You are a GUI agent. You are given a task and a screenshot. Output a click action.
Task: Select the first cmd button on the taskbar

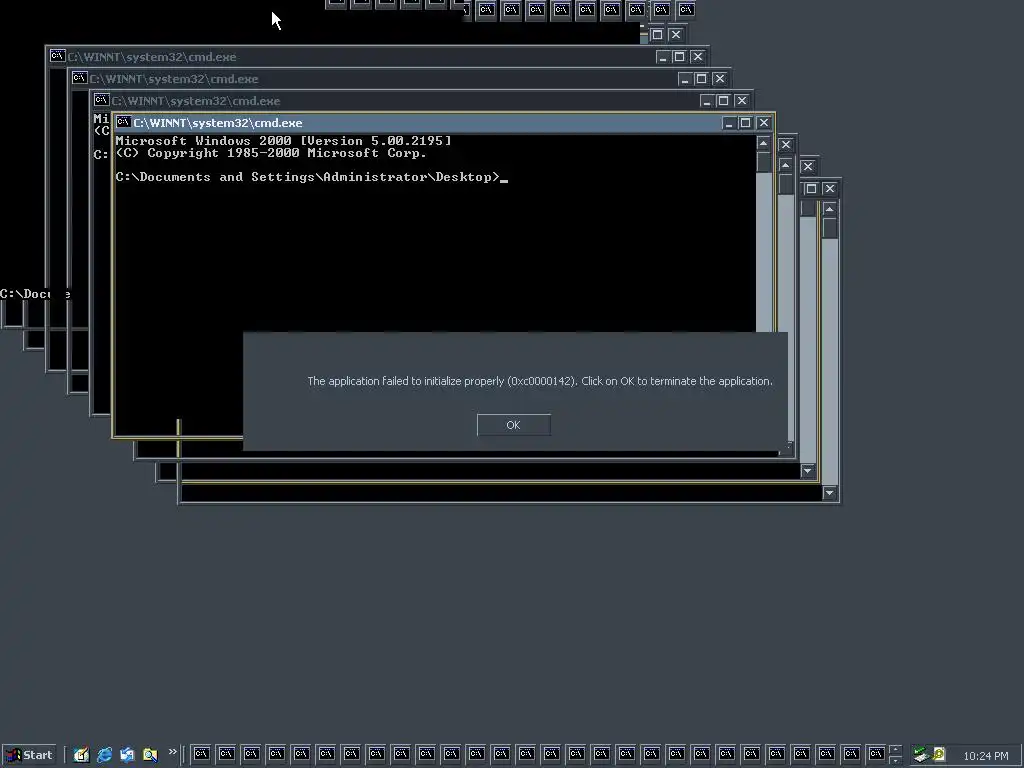click(201, 754)
